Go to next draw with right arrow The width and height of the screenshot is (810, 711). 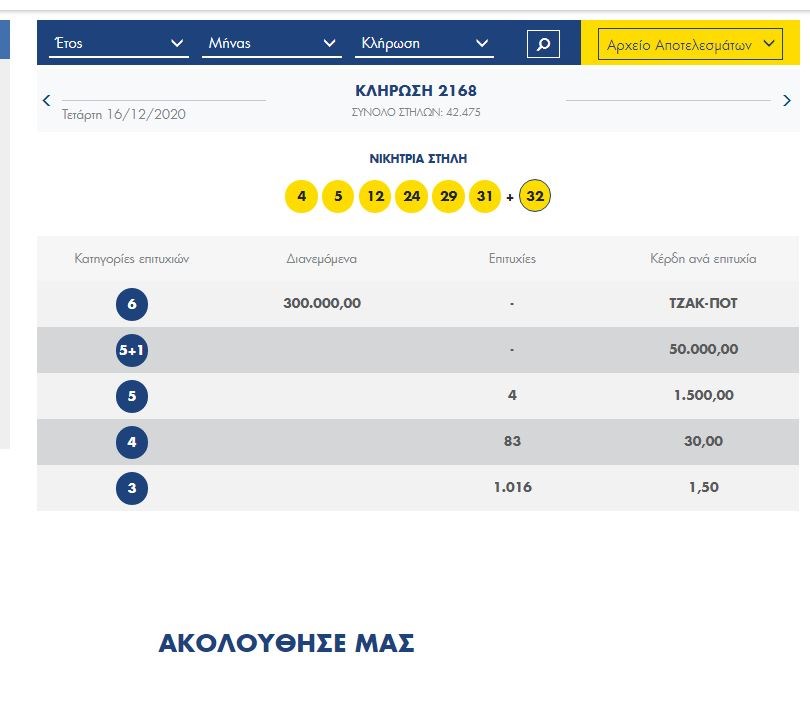(x=787, y=100)
